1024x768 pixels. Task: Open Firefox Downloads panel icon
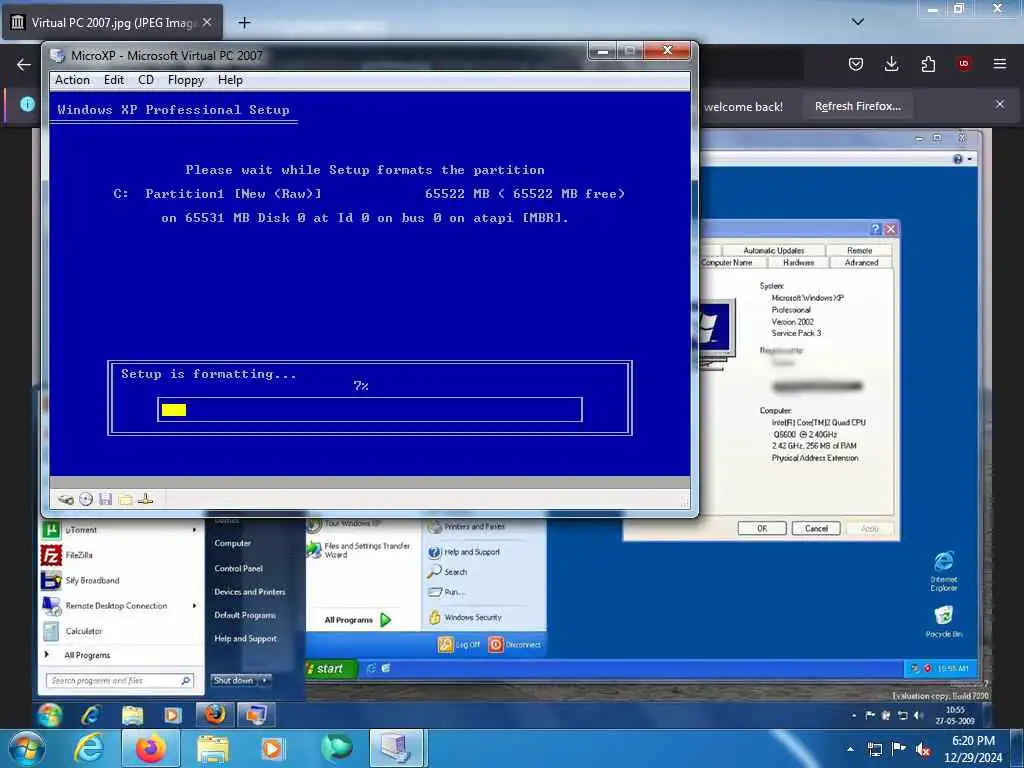[x=891, y=64]
